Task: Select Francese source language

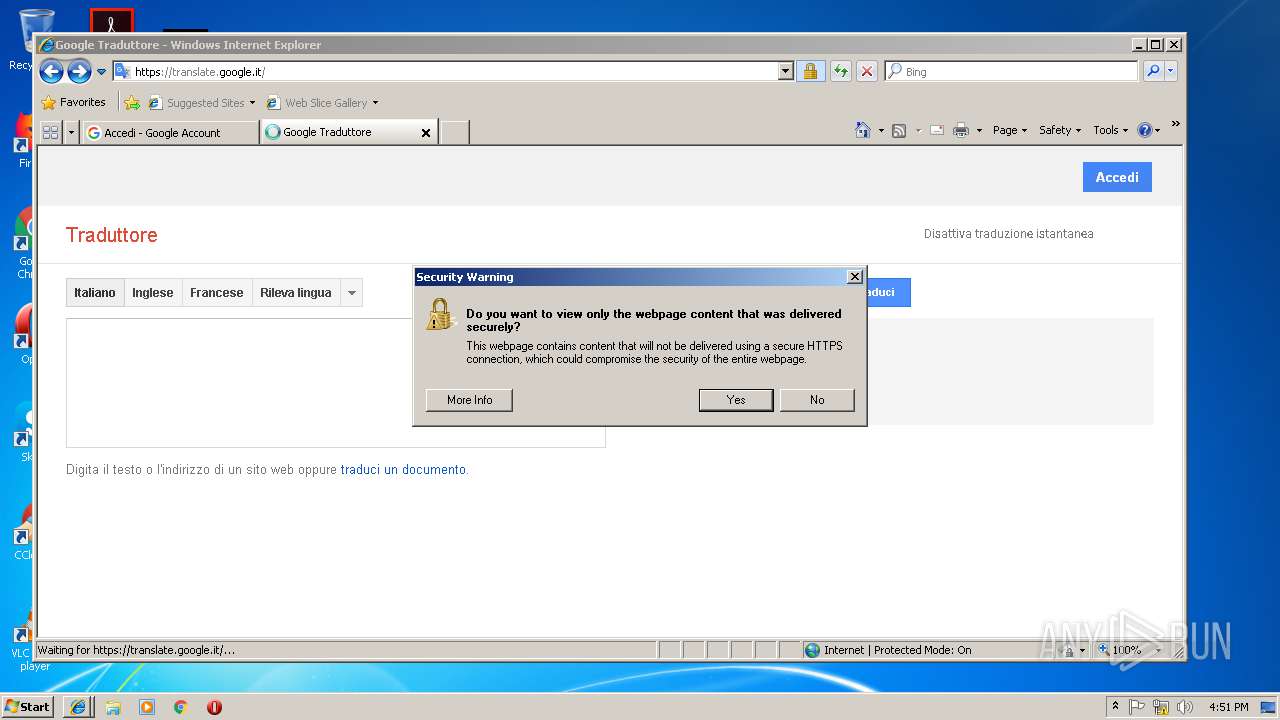Action: click(217, 293)
